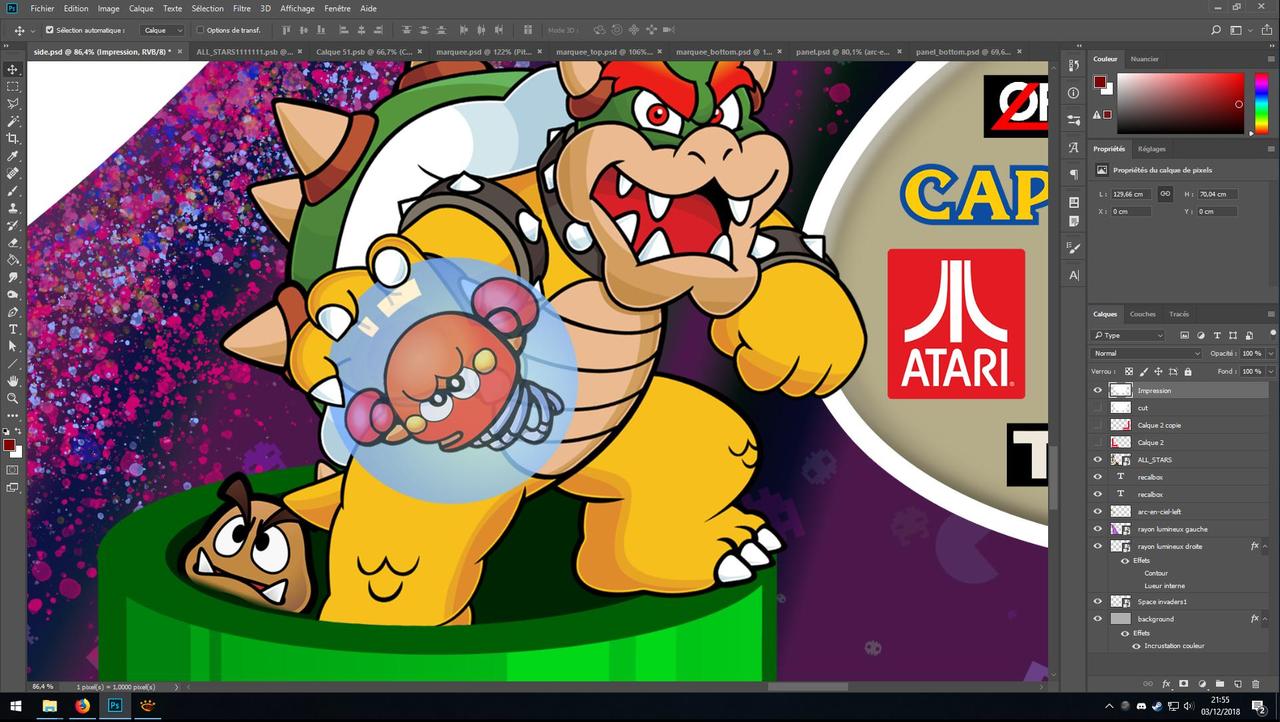Open the Affichage menu
Viewport: 1280px width, 722px height.
pyautogui.click(x=297, y=8)
